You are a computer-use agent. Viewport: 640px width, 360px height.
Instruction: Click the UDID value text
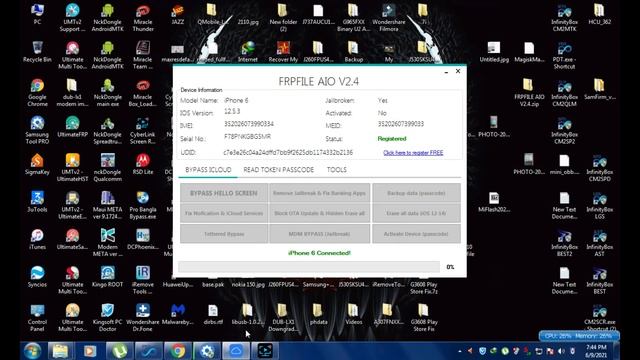click(288, 153)
